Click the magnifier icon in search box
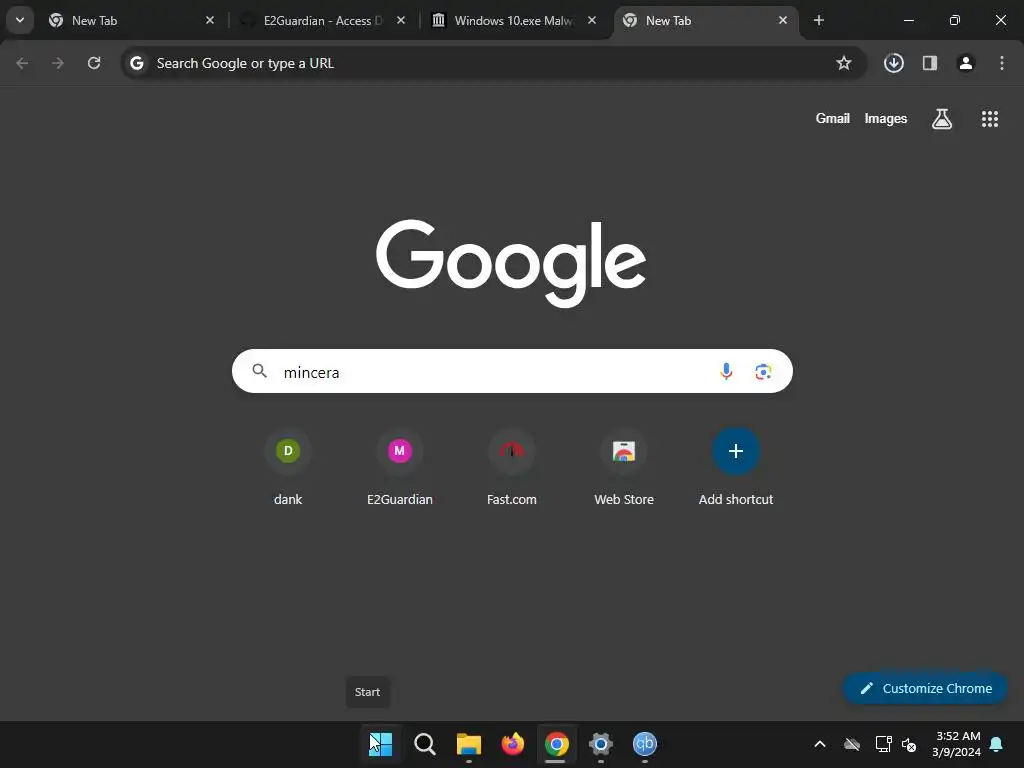 pos(259,371)
